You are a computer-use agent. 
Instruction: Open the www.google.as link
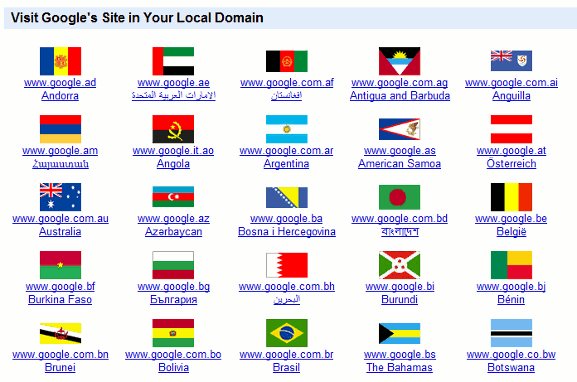pyautogui.click(x=399, y=151)
